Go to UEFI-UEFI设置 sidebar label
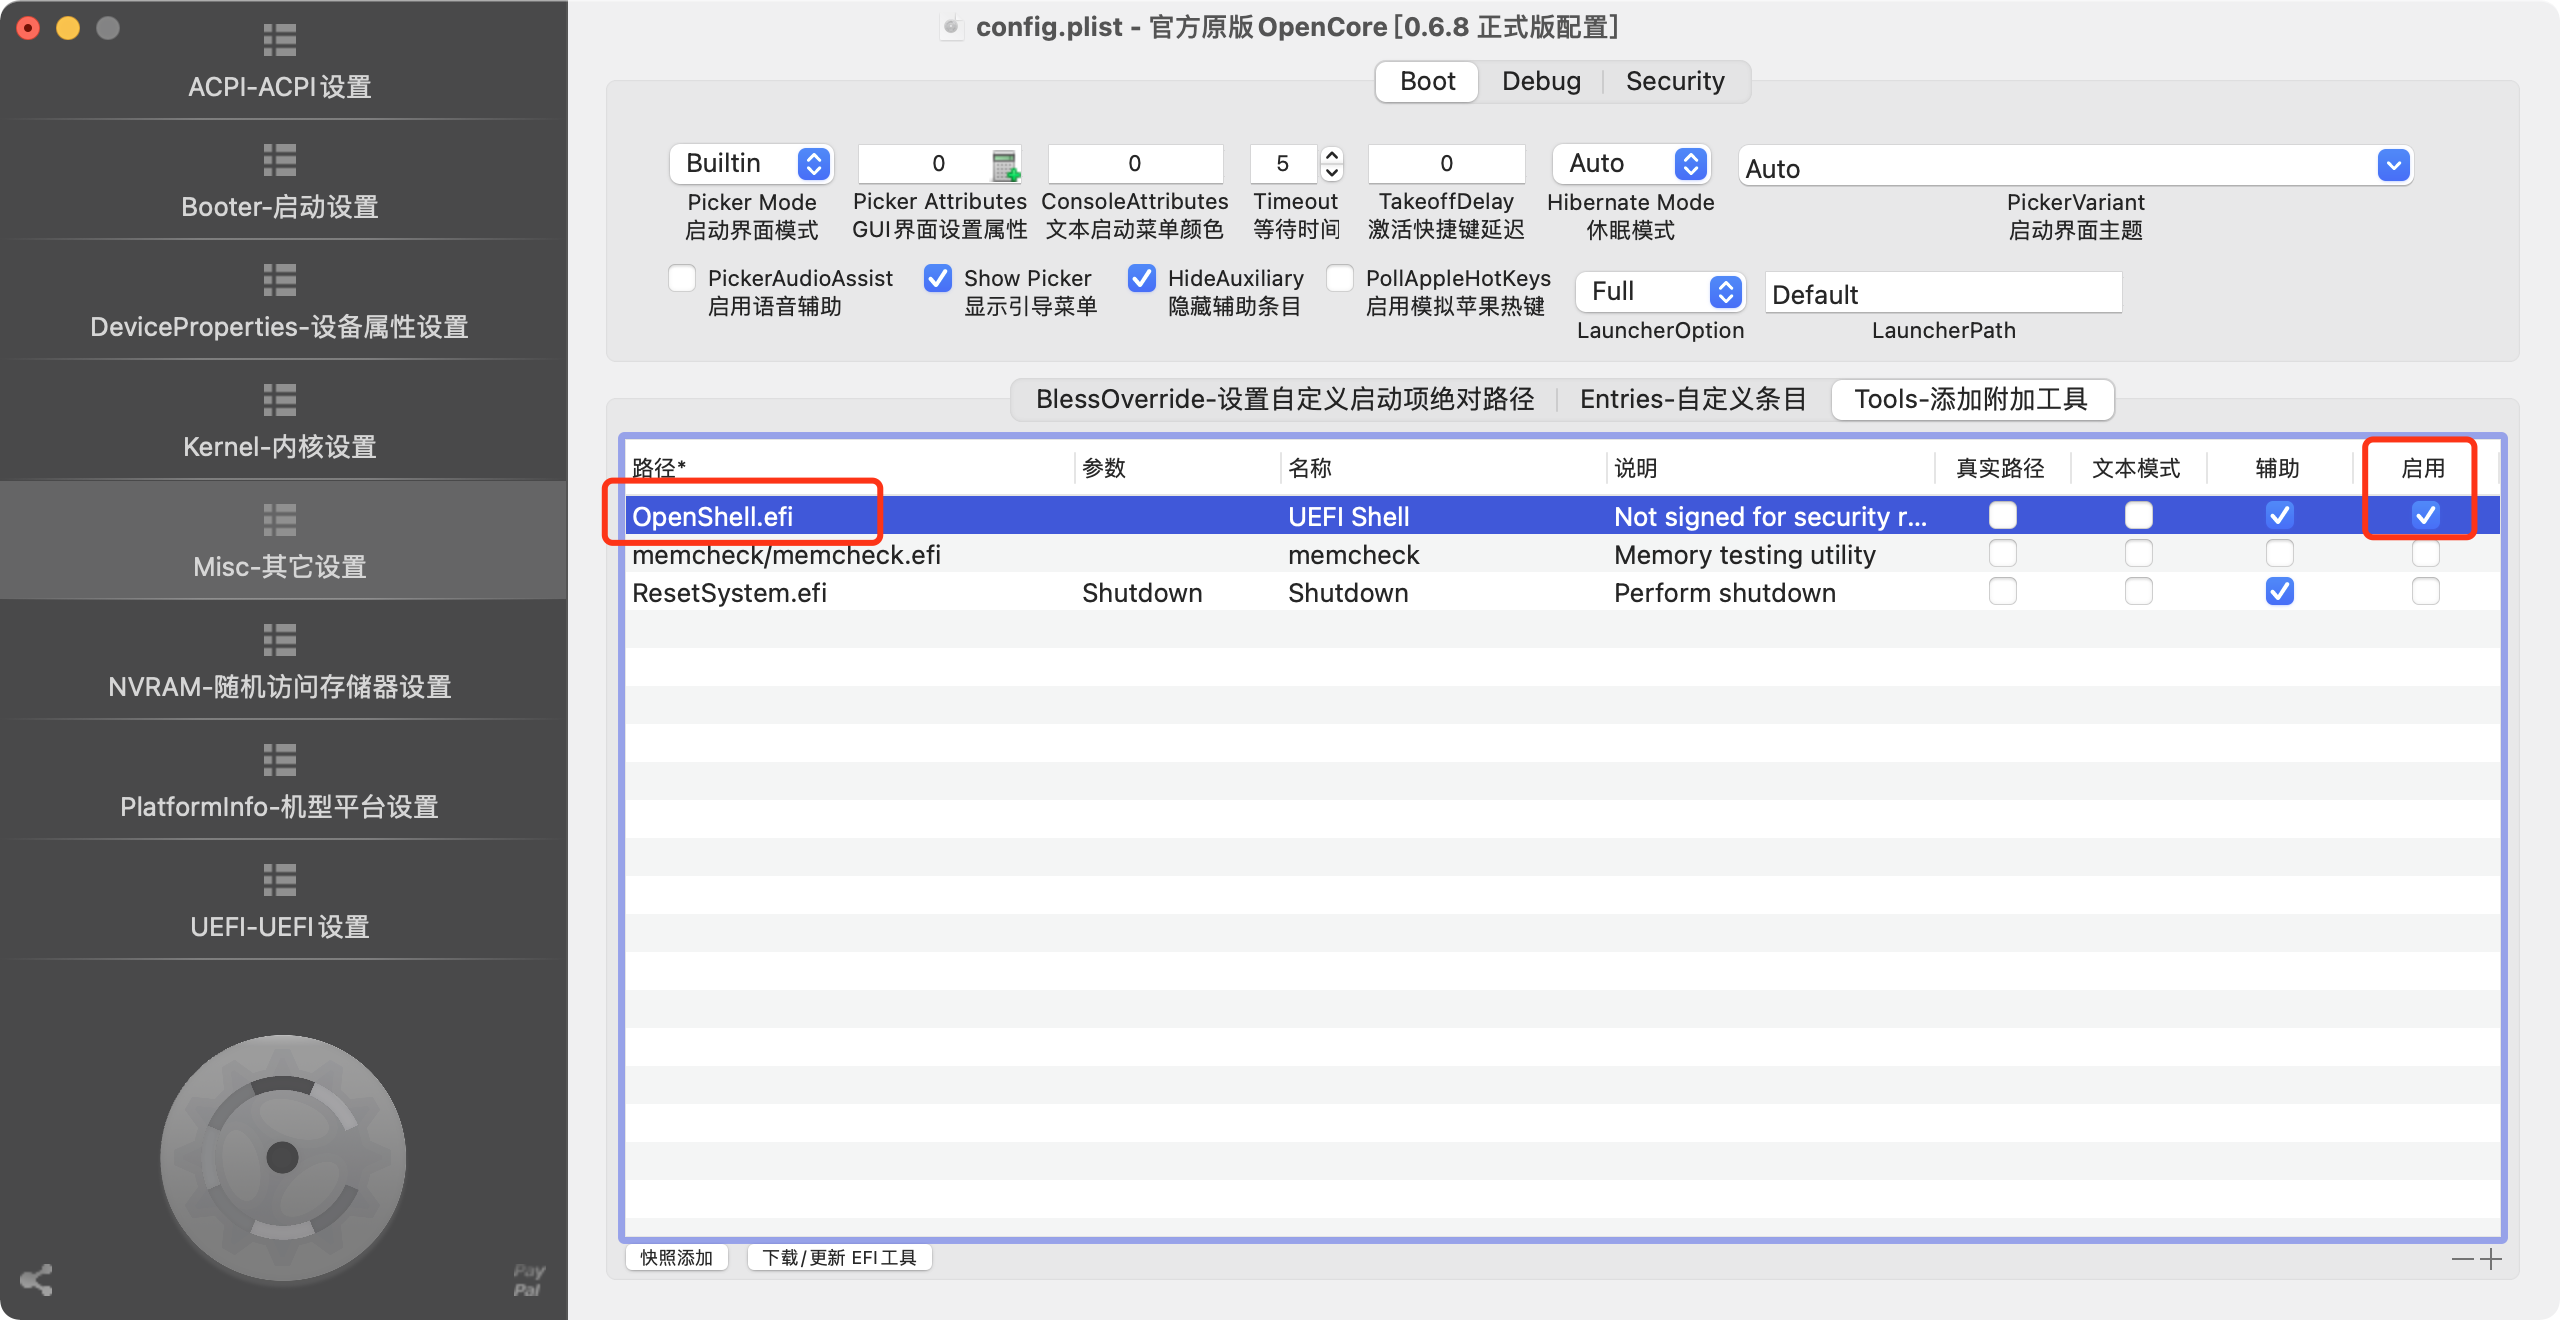Image resolution: width=2560 pixels, height=1320 pixels. click(280, 927)
